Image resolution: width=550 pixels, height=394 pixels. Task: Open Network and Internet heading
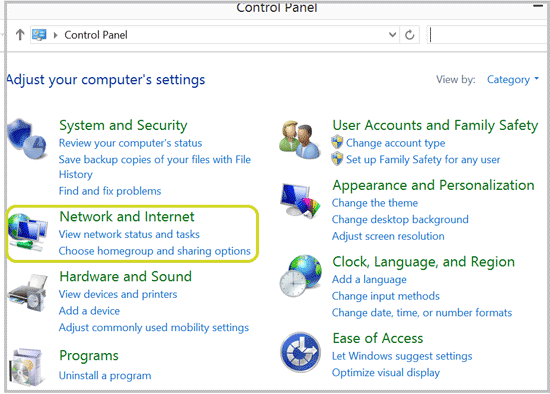(x=127, y=216)
